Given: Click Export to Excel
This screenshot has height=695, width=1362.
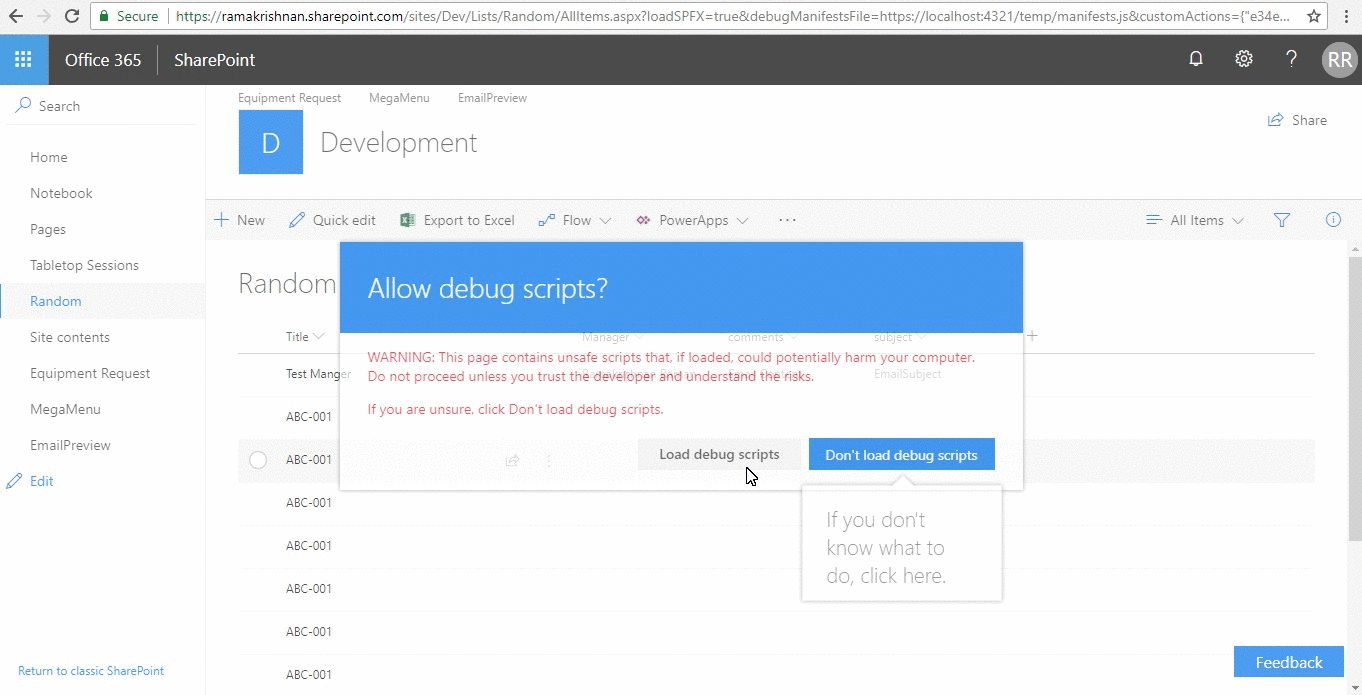Looking at the screenshot, I should coord(457,220).
